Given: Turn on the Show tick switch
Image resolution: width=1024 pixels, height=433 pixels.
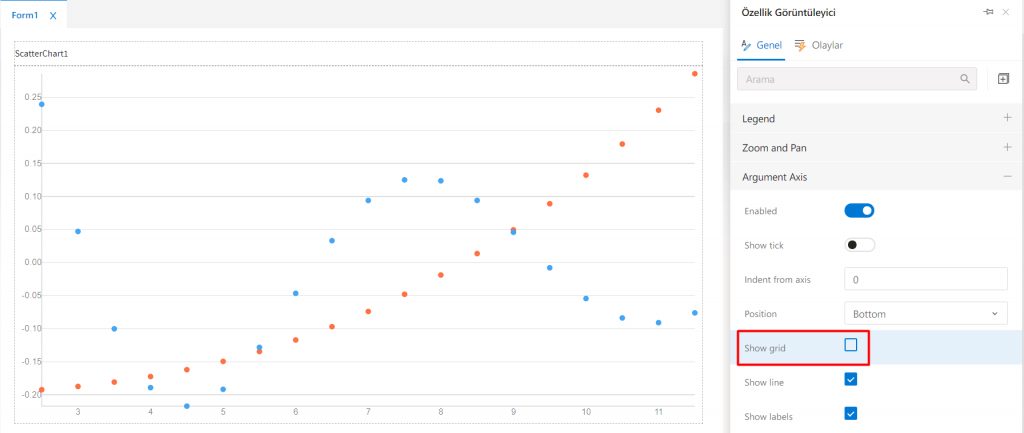Looking at the screenshot, I should [x=859, y=245].
